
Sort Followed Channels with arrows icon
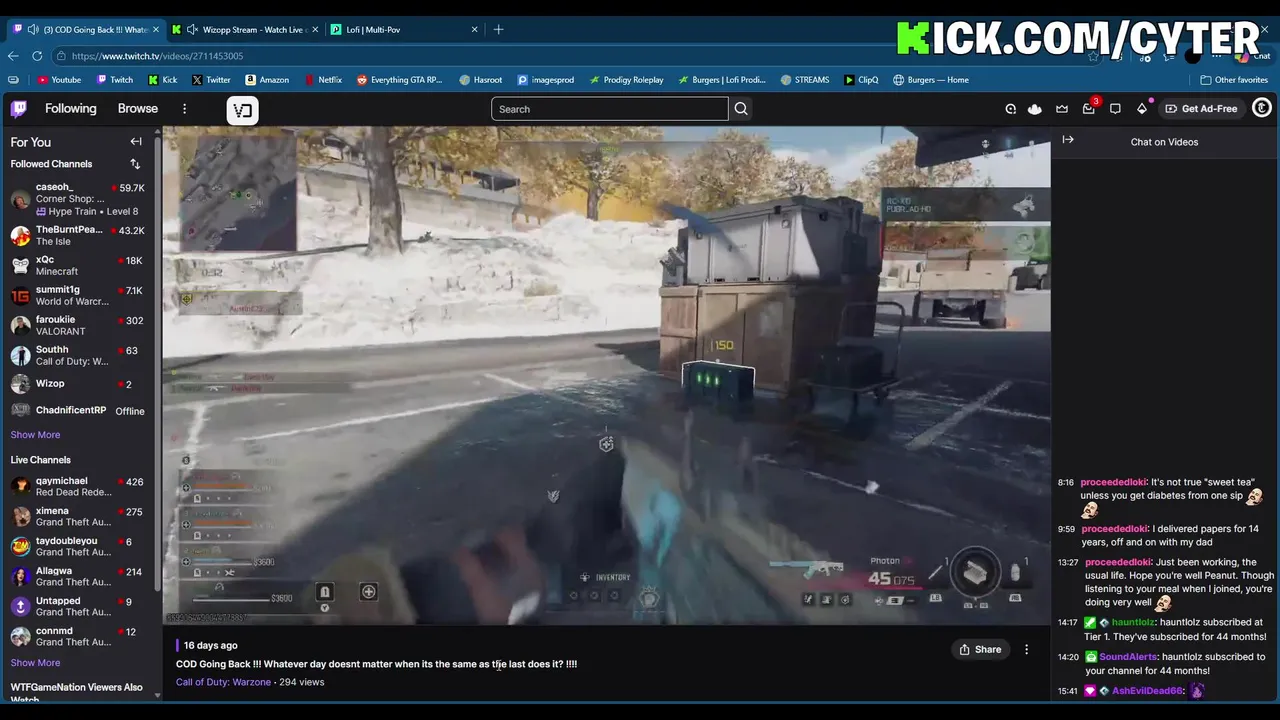(135, 164)
